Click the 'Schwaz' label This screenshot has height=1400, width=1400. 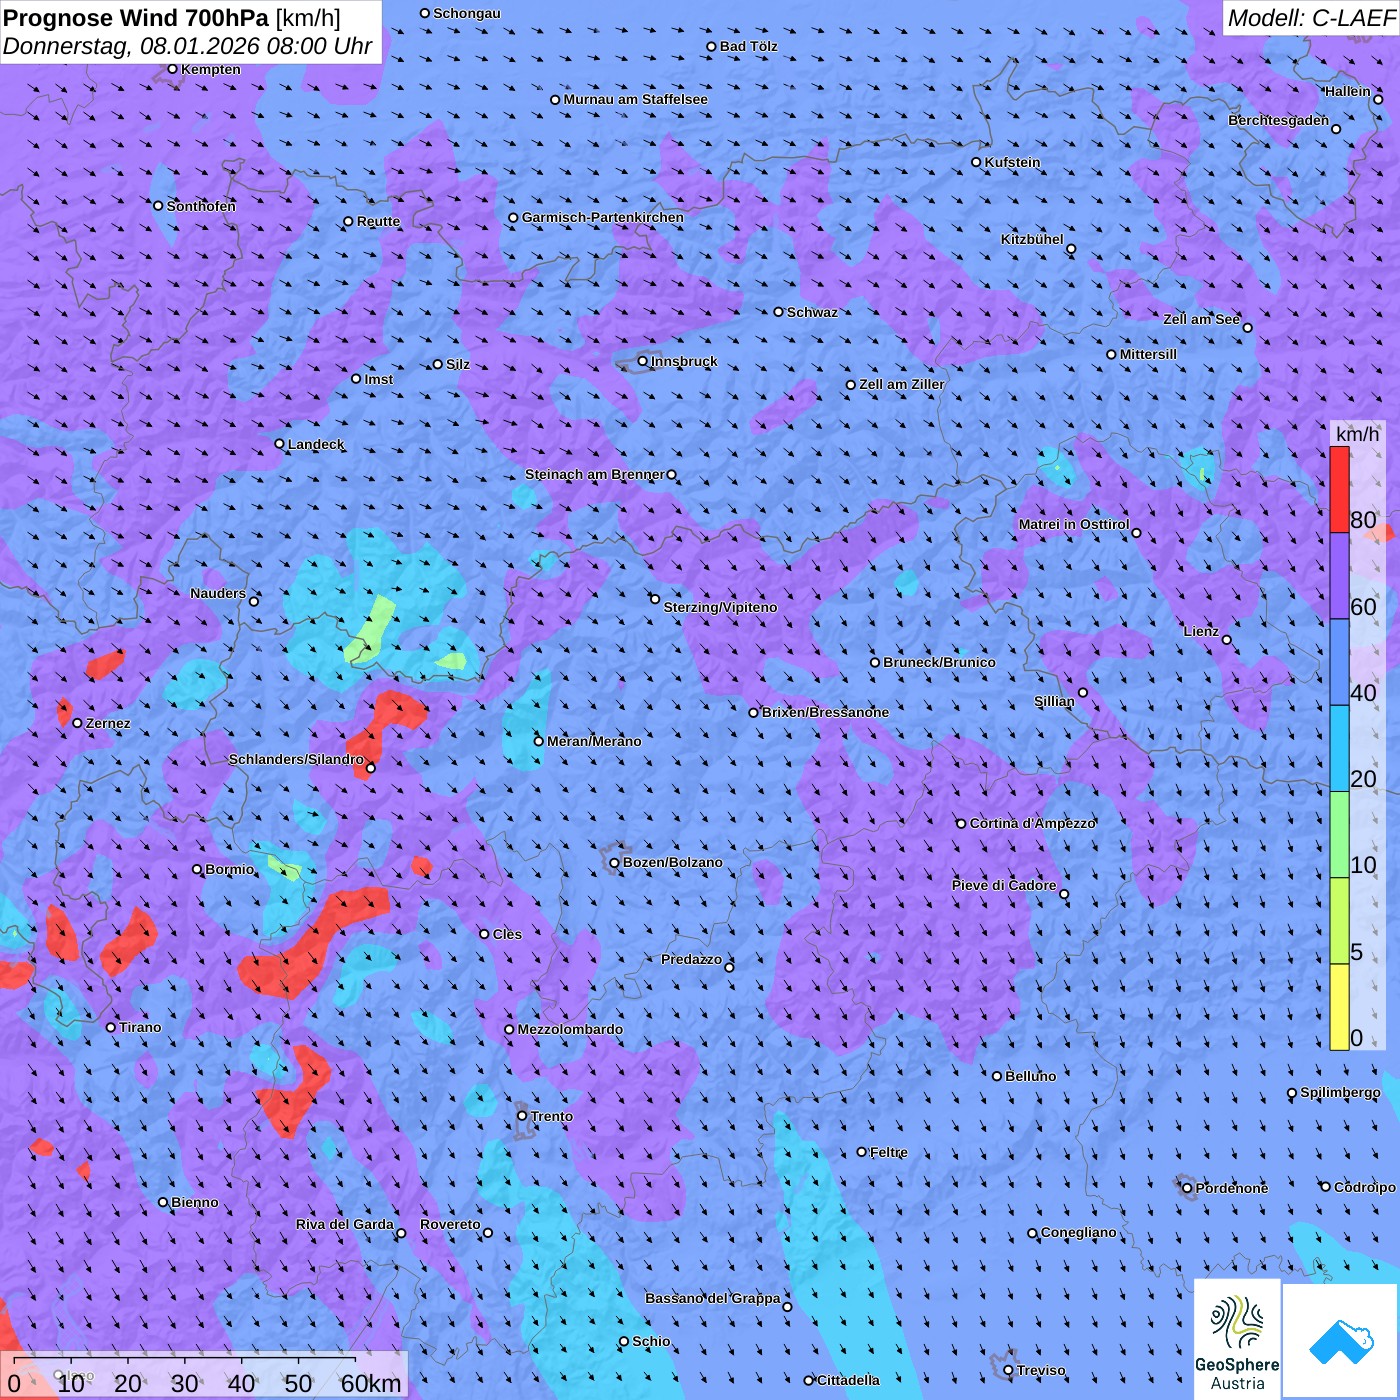(x=813, y=312)
